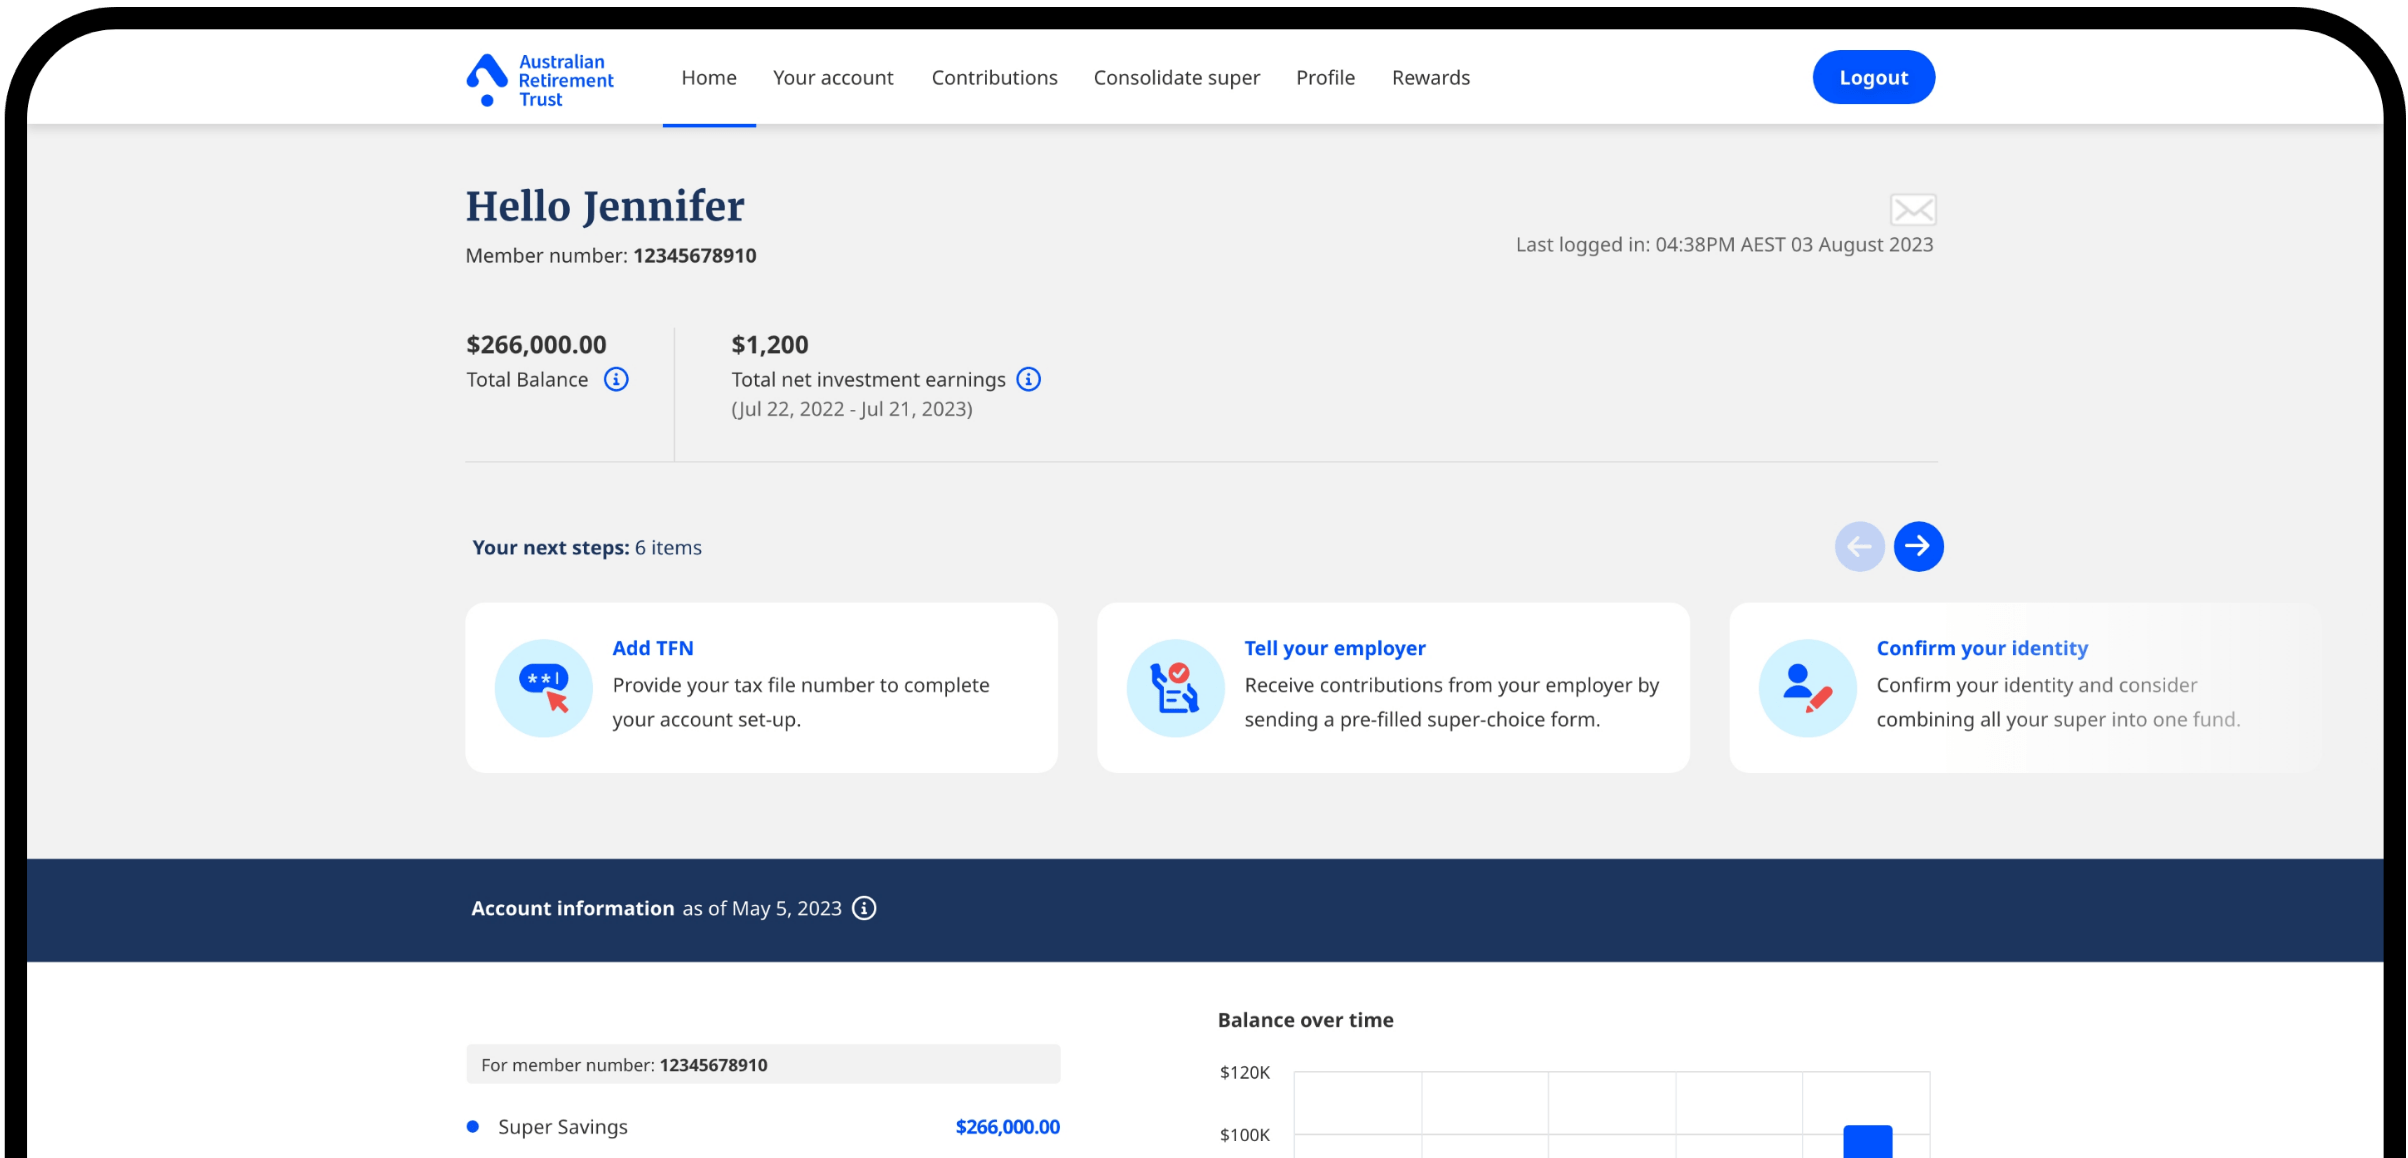The width and height of the screenshot is (2408, 1158).
Task: Click the Confirm your identity person icon
Action: (1807, 687)
